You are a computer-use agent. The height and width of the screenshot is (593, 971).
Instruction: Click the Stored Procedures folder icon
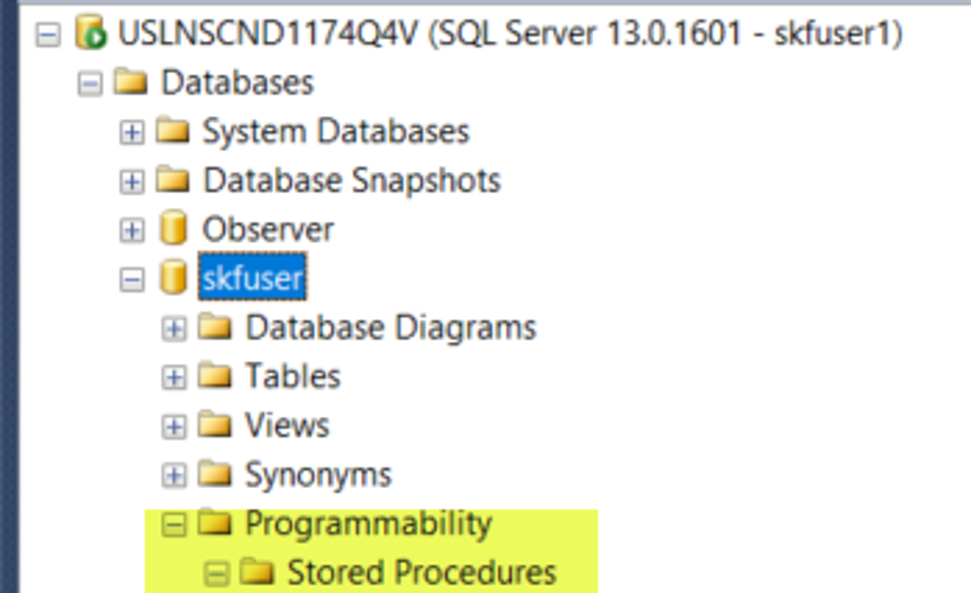(257, 571)
